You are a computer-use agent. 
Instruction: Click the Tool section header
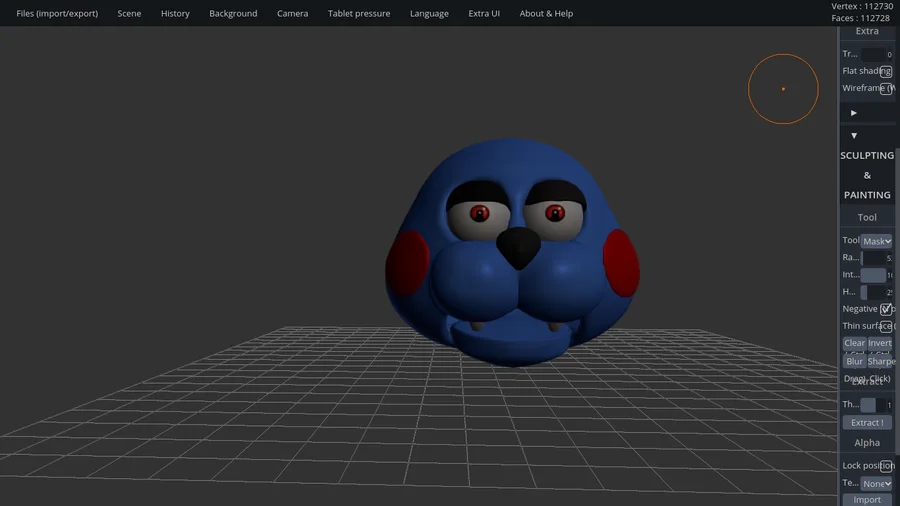click(867, 217)
